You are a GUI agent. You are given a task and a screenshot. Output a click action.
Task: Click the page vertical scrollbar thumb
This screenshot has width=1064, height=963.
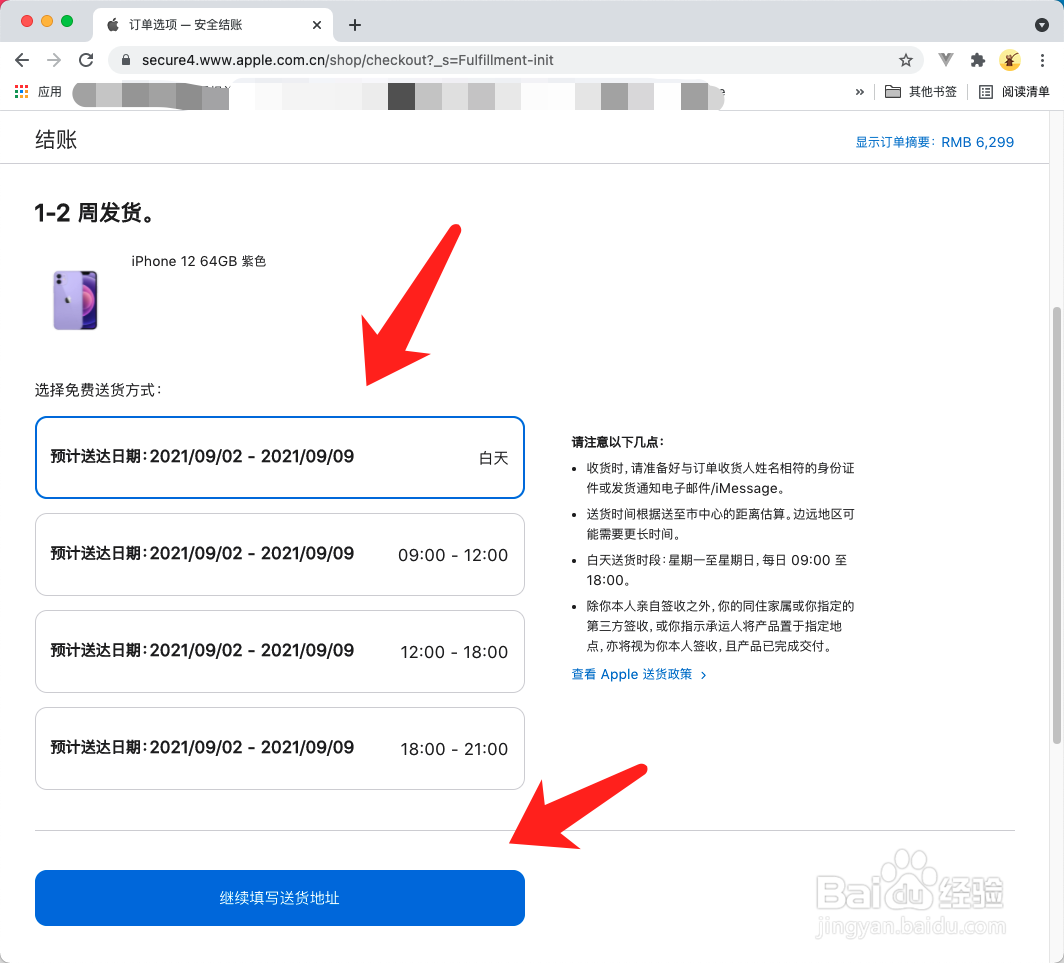(x=1057, y=525)
